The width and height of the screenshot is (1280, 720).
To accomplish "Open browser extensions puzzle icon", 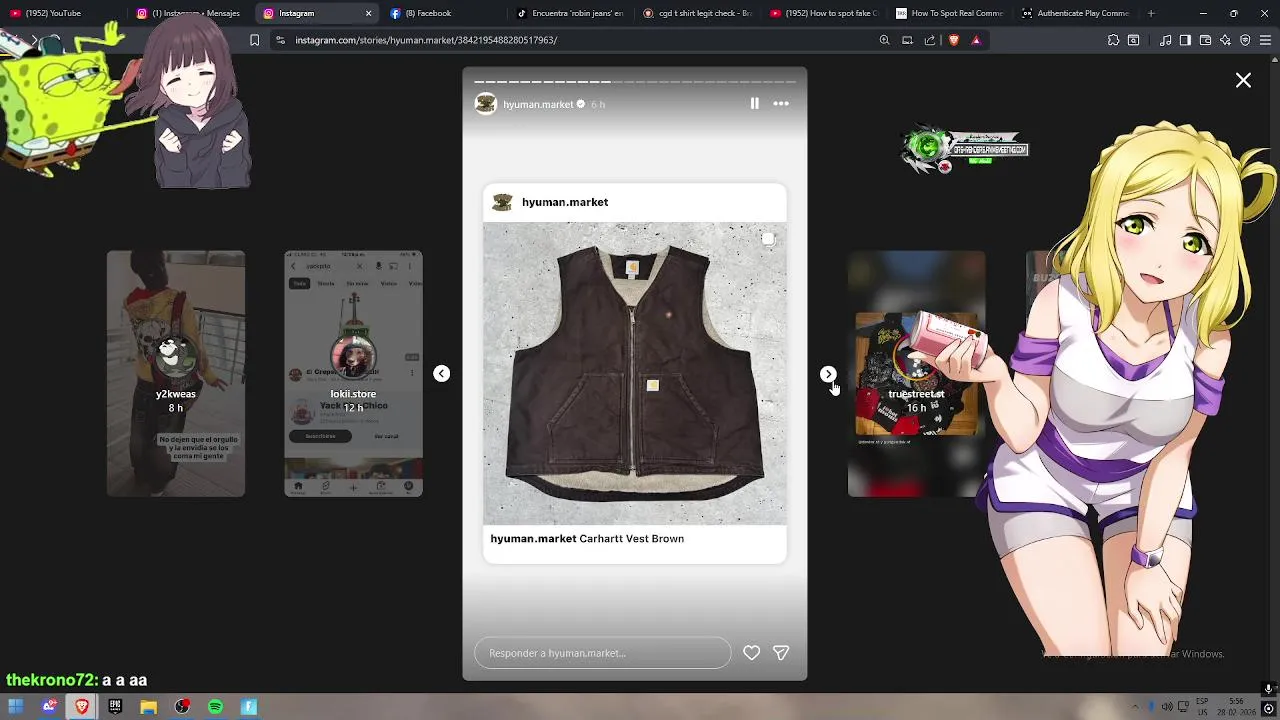I will tap(1113, 40).
